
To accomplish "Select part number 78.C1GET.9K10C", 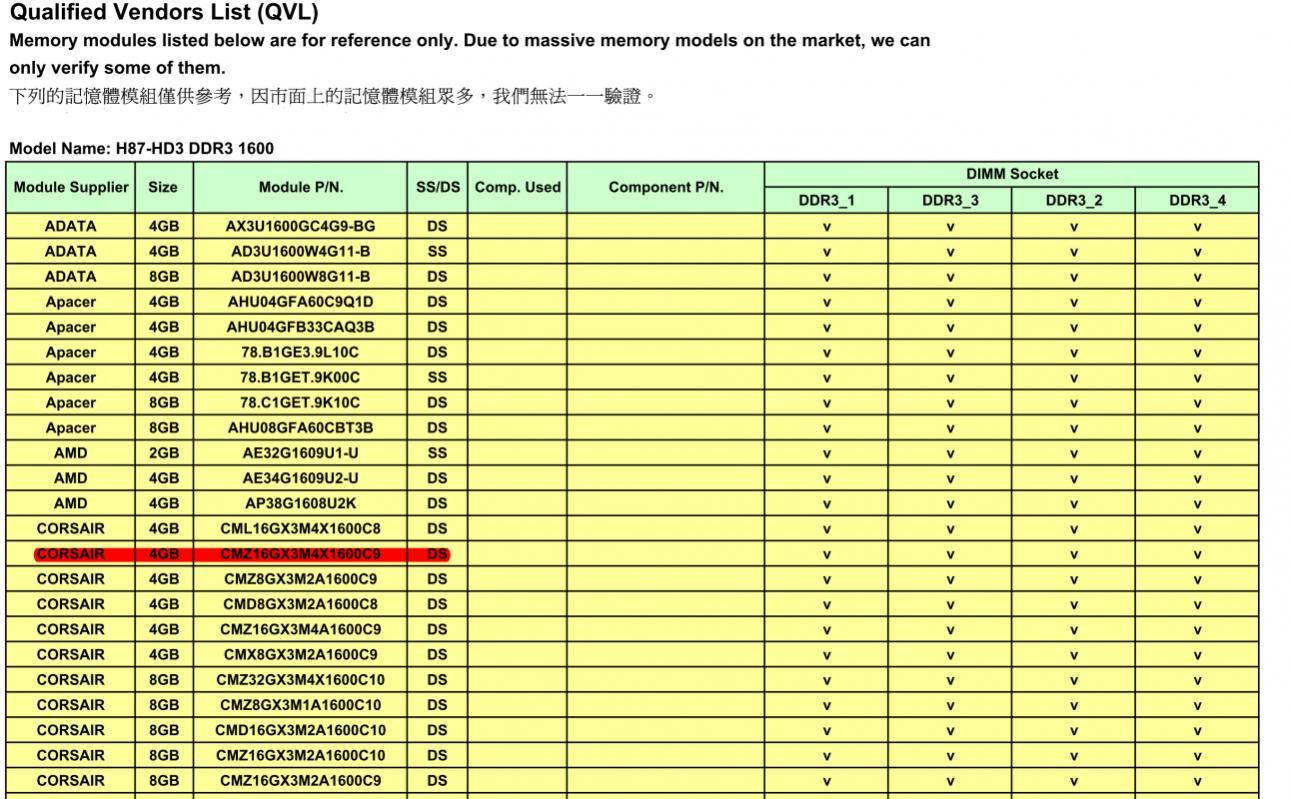I will pos(300,402).
